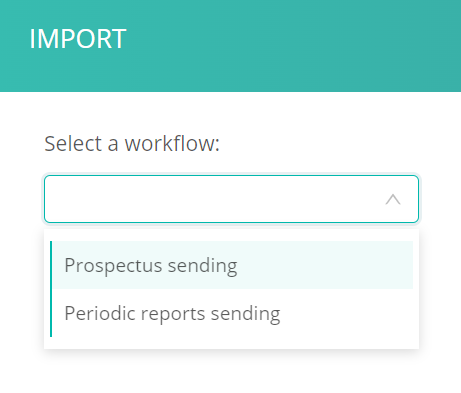This screenshot has height=393, width=461.
Task: Click the teal bar beside workflow options
Action: pyautogui.click(x=51, y=289)
